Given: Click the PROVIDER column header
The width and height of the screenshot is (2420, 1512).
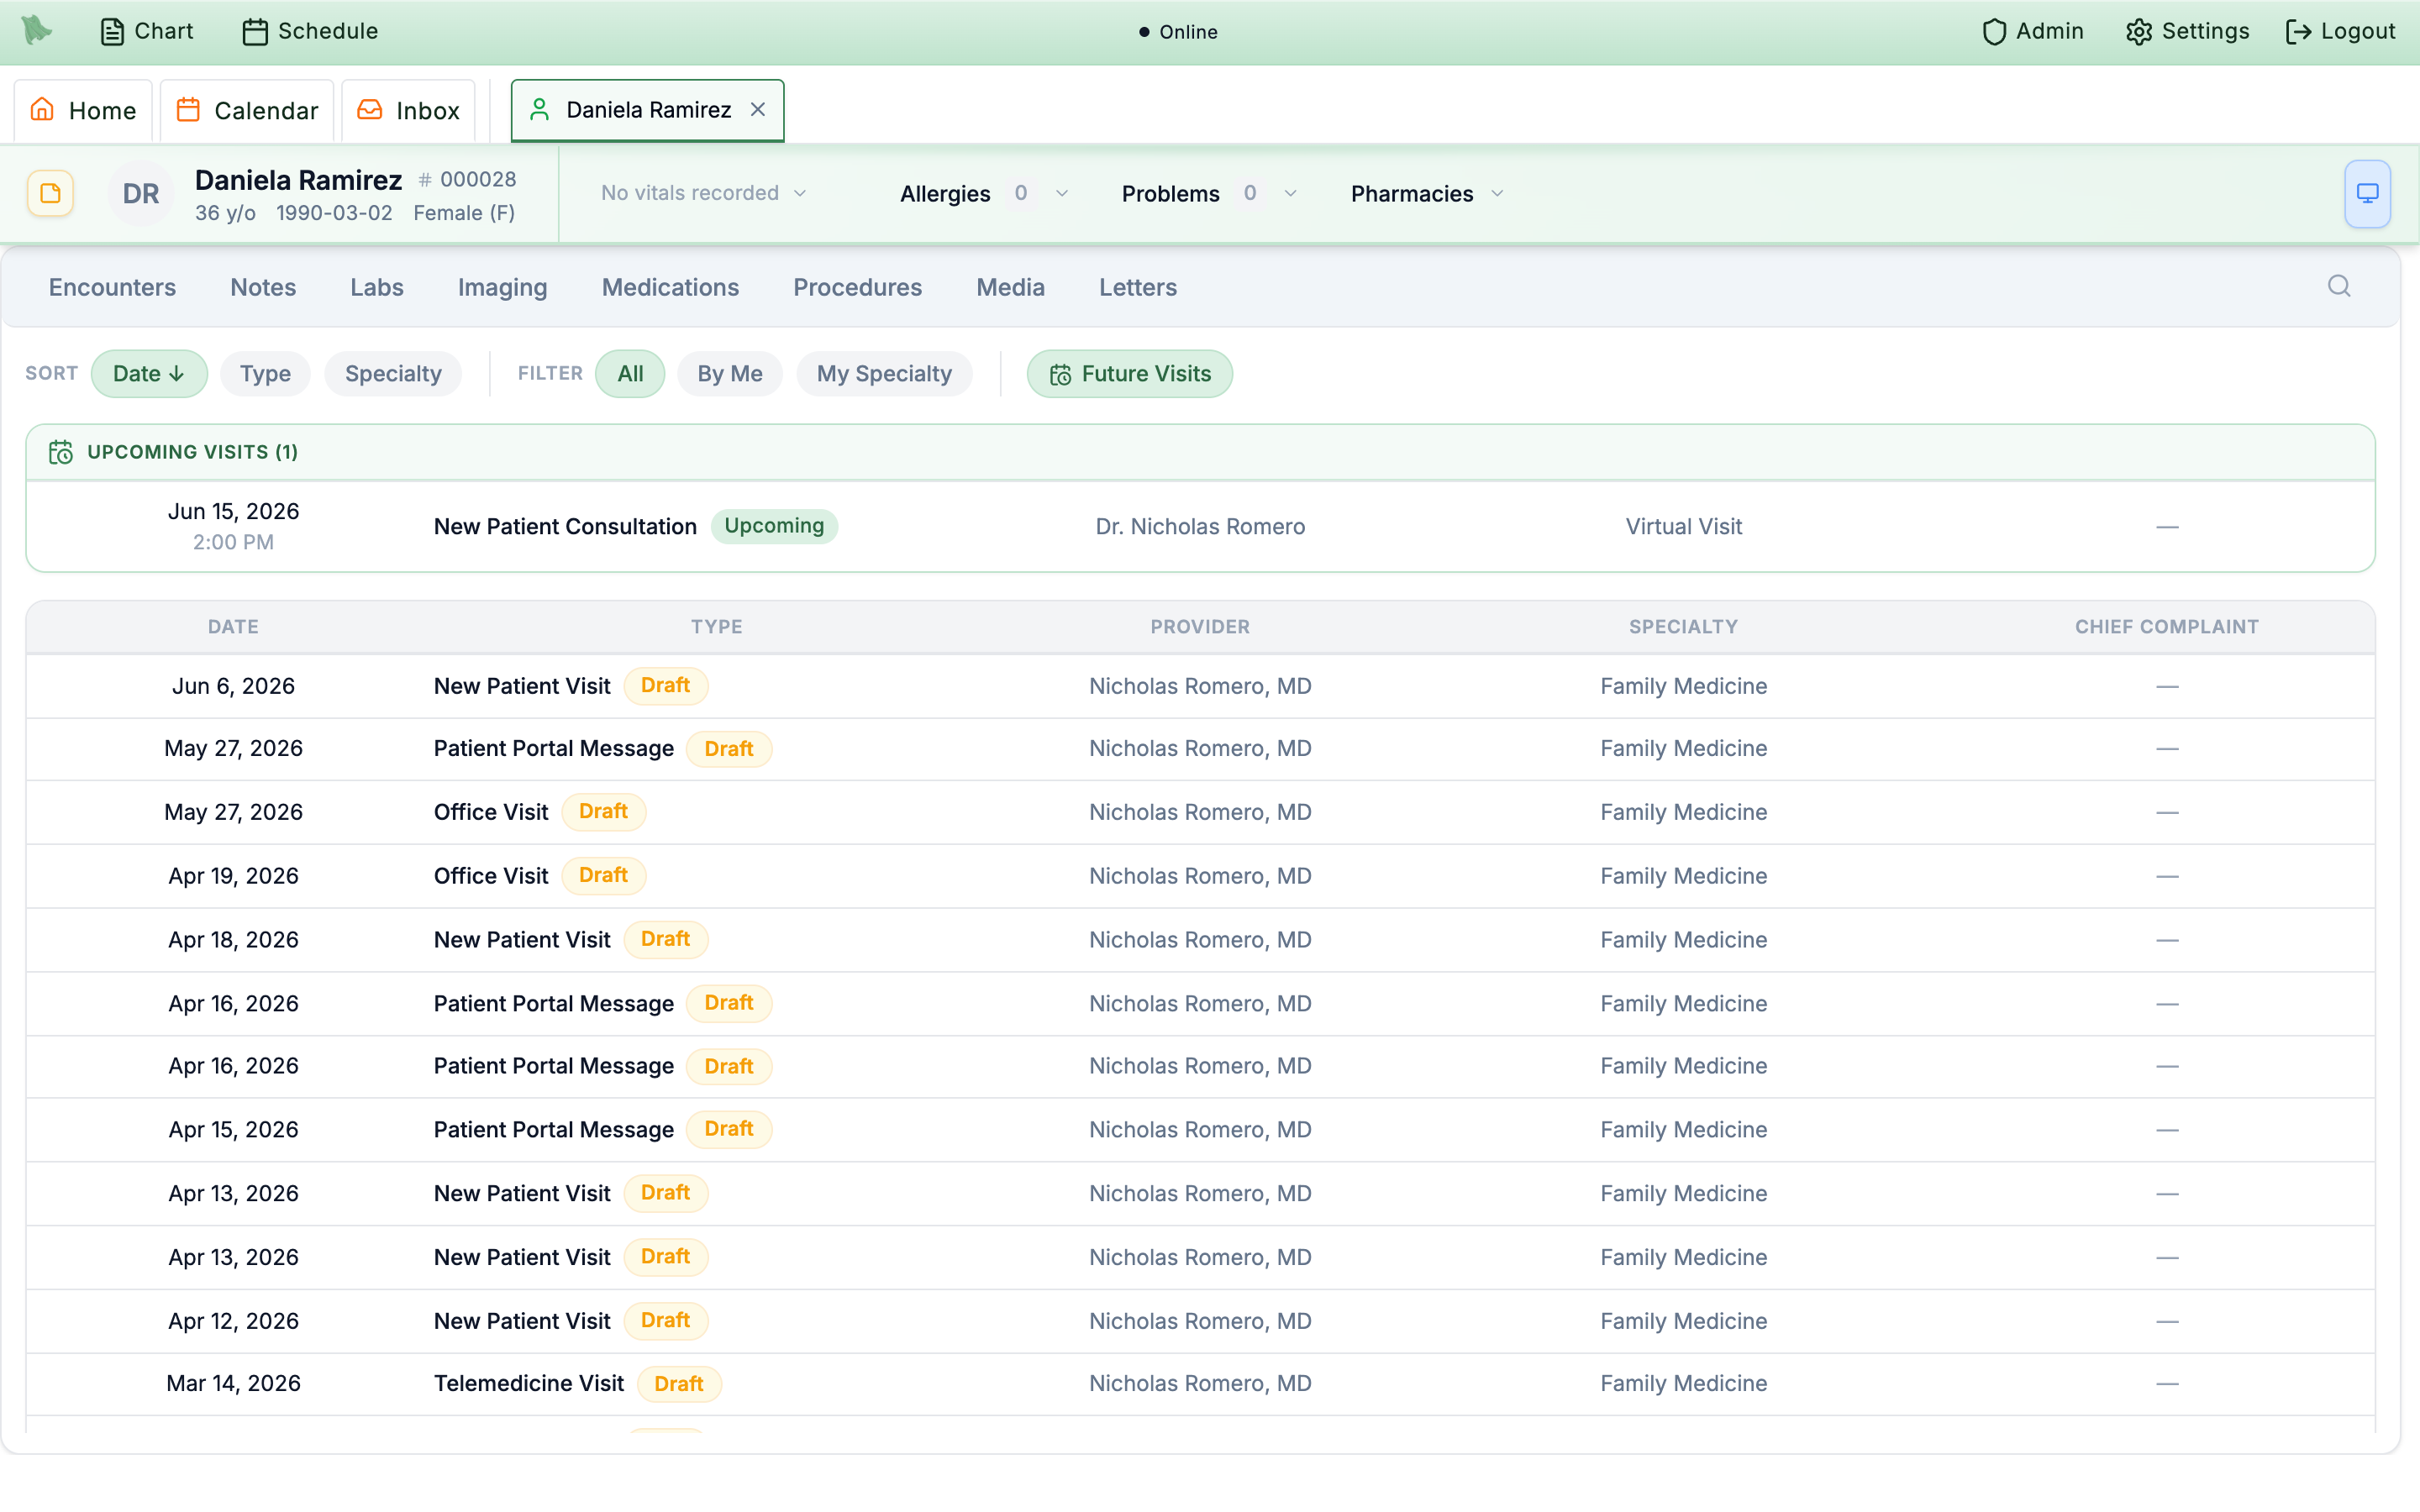Looking at the screenshot, I should pos(1200,627).
